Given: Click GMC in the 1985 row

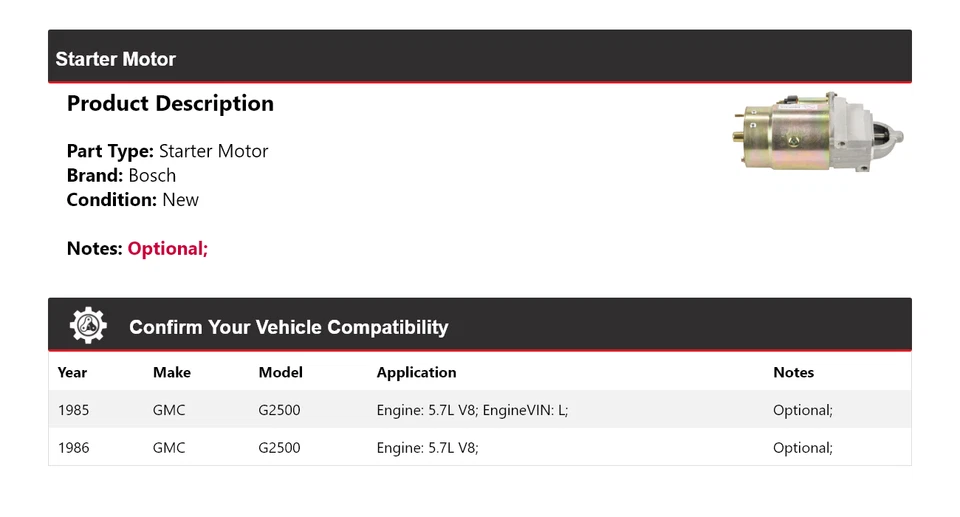Looking at the screenshot, I should (169, 410).
